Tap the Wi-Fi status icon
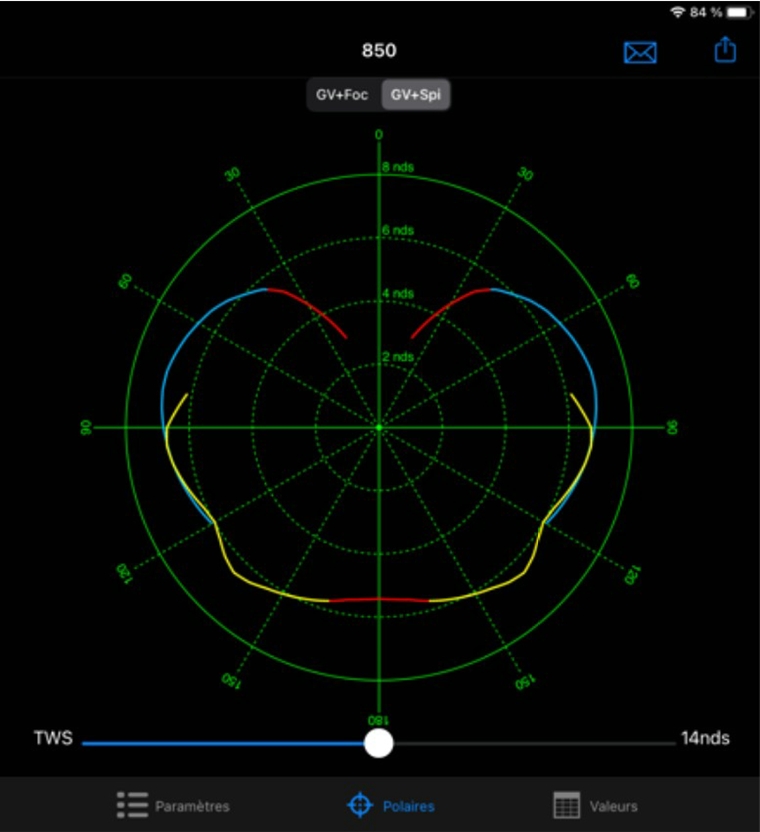The image size is (760, 832). click(678, 12)
